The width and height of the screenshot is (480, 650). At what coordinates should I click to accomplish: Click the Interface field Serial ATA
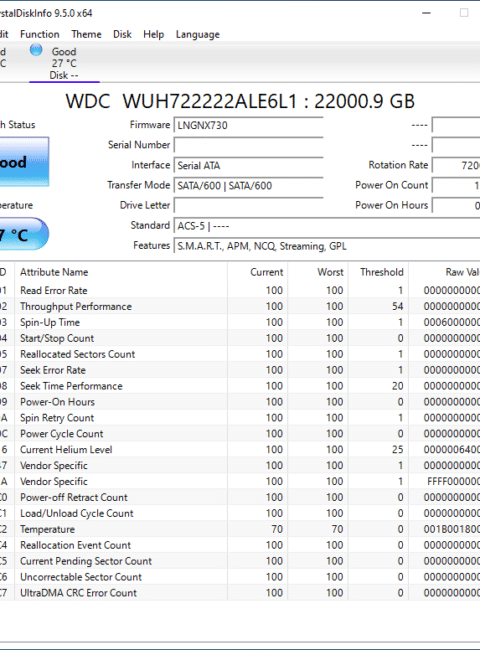click(248, 165)
